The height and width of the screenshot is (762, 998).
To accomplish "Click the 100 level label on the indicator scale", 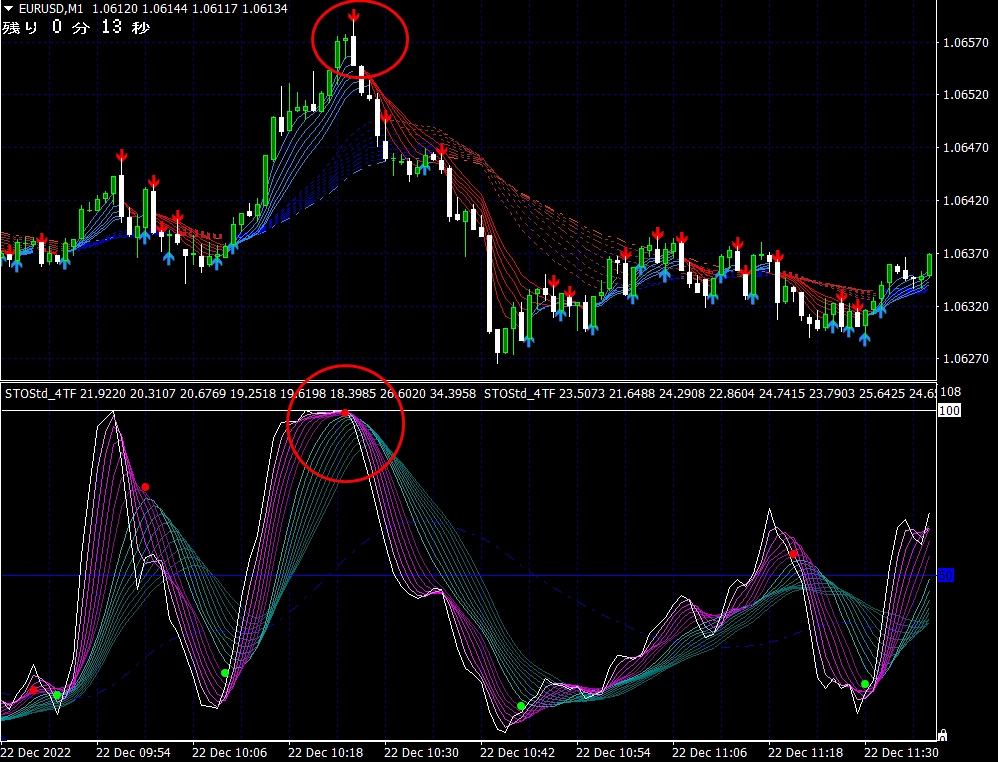I will coord(948,411).
